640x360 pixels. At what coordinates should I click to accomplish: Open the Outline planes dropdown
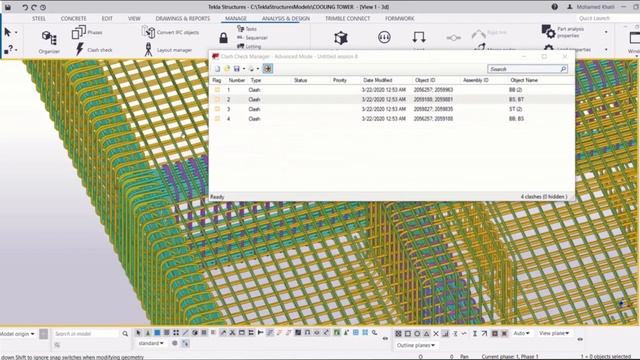416,345
